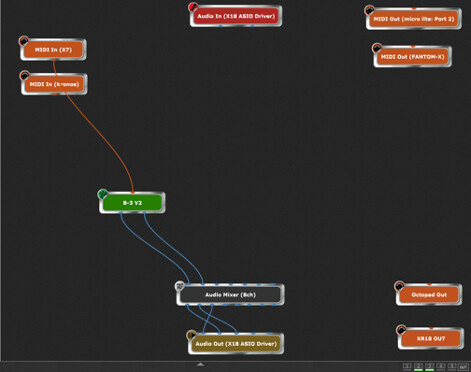Click the icon on the Octopad Out node
Viewport: 471px width, 372px height.
click(x=399, y=286)
